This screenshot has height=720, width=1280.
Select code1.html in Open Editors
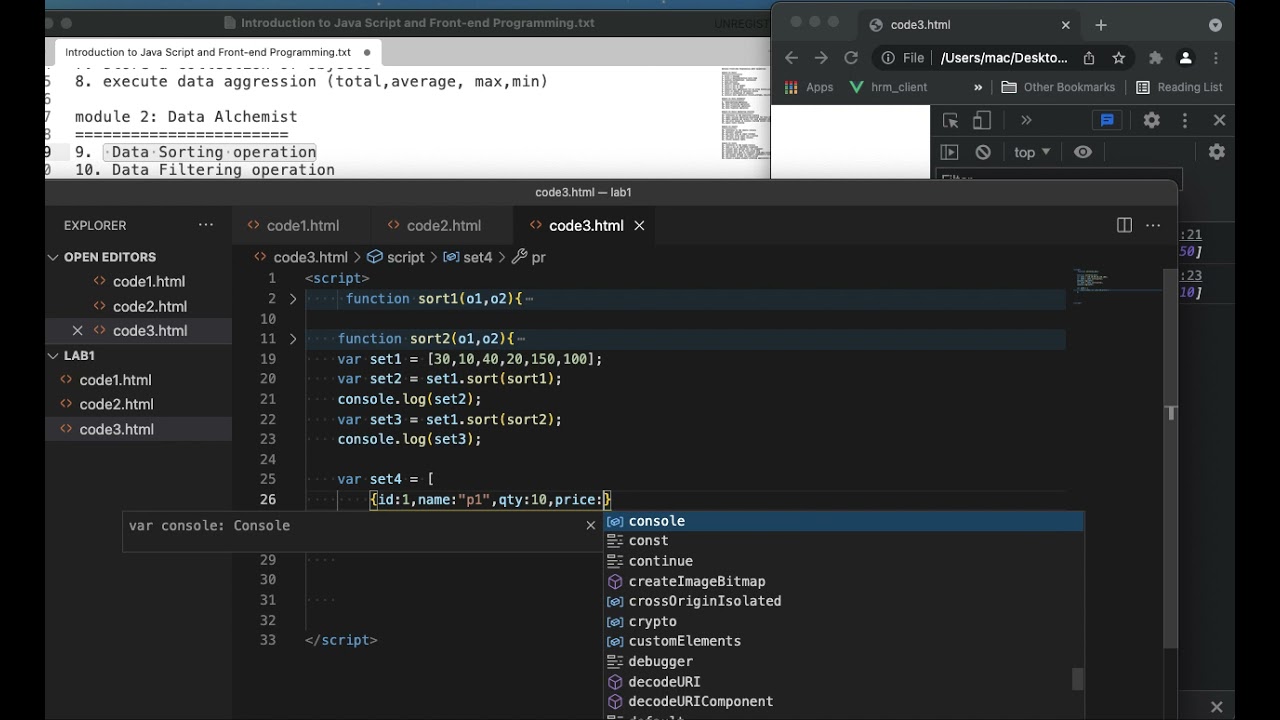149,282
